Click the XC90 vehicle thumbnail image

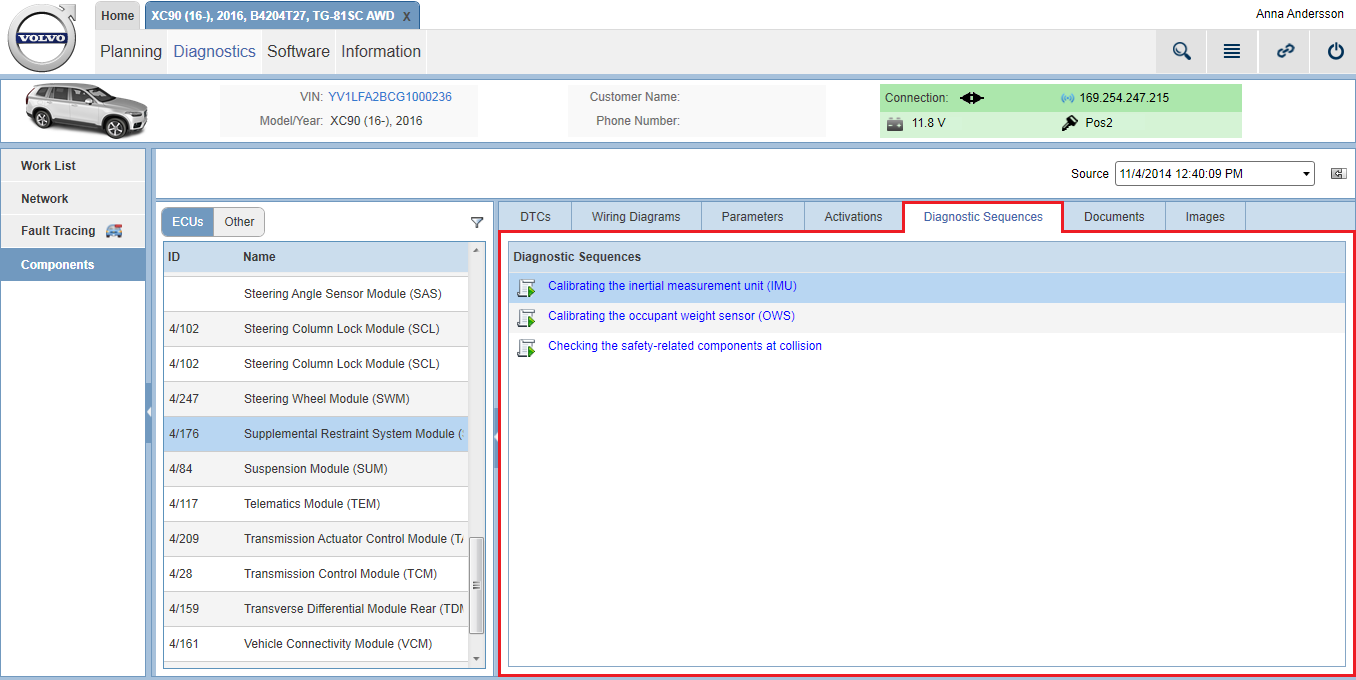(87, 110)
